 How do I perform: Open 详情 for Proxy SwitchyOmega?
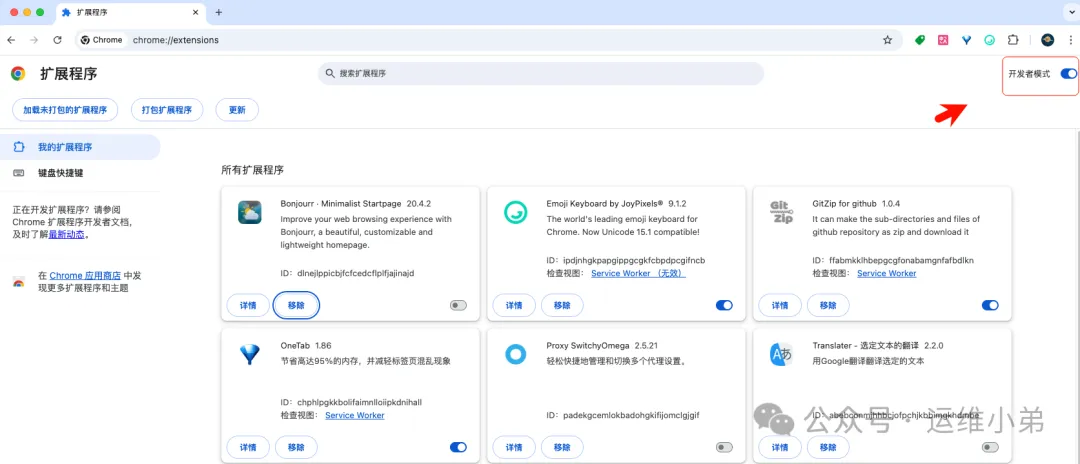514,447
